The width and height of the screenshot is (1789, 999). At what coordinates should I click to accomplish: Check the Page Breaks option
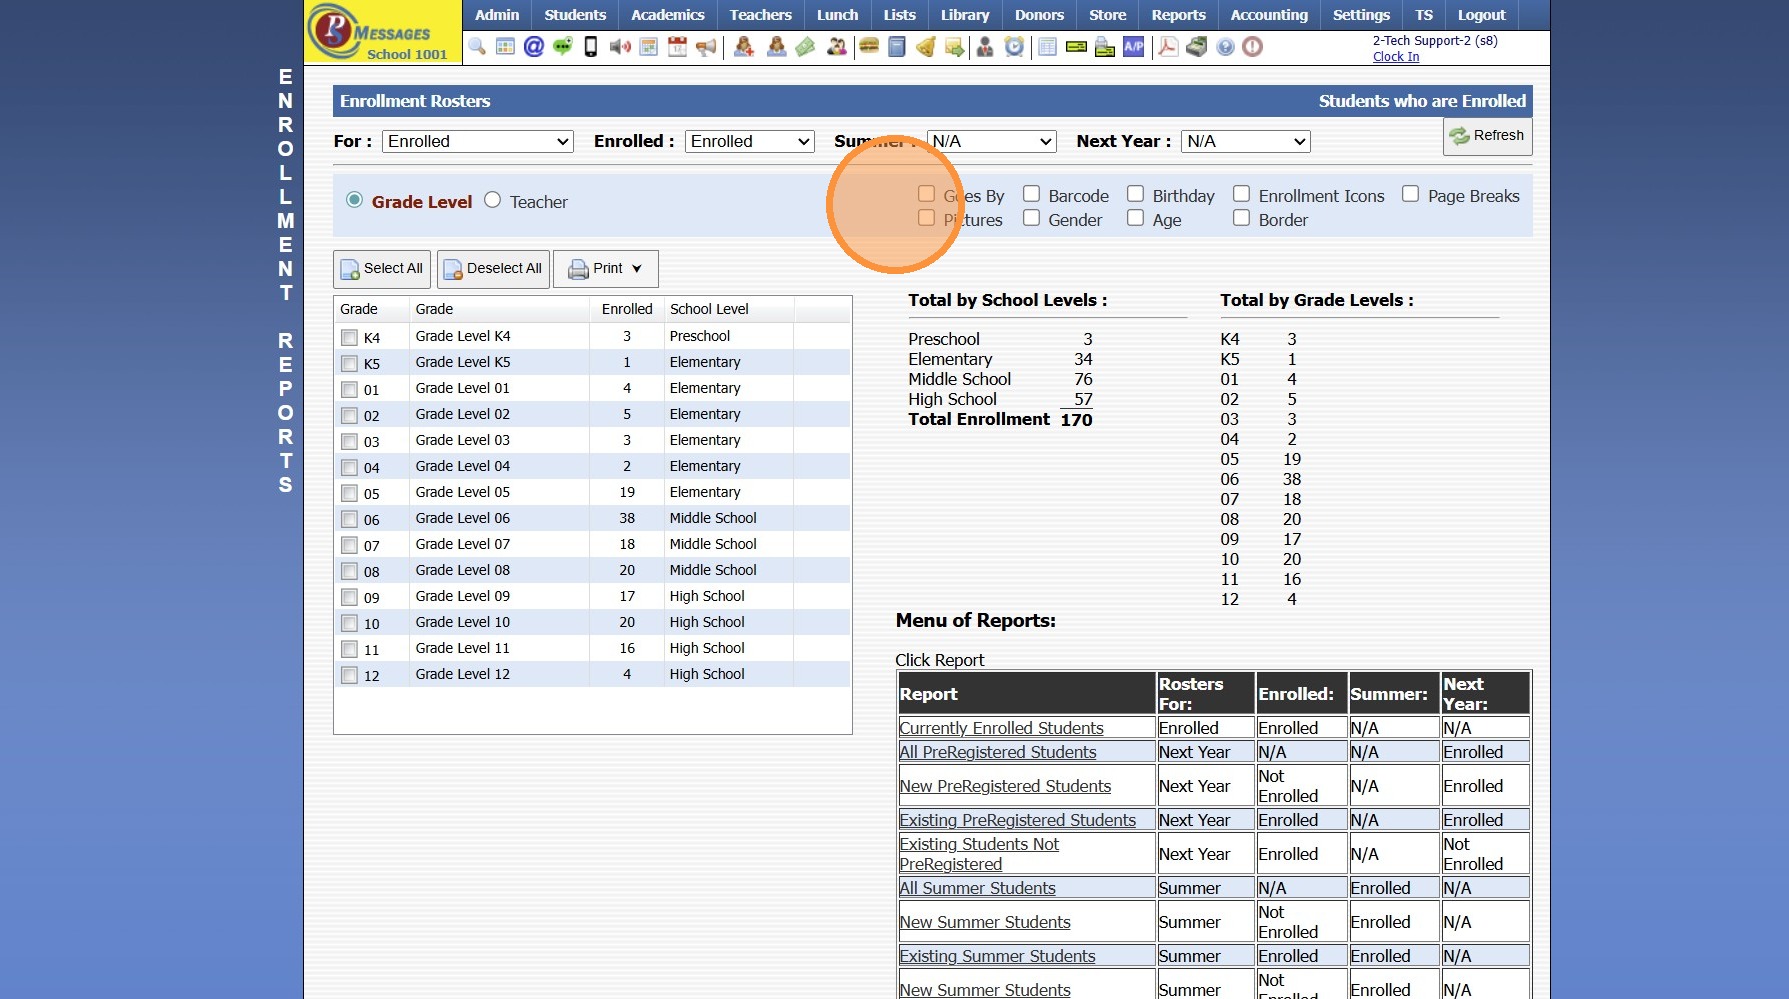pos(1411,195)
